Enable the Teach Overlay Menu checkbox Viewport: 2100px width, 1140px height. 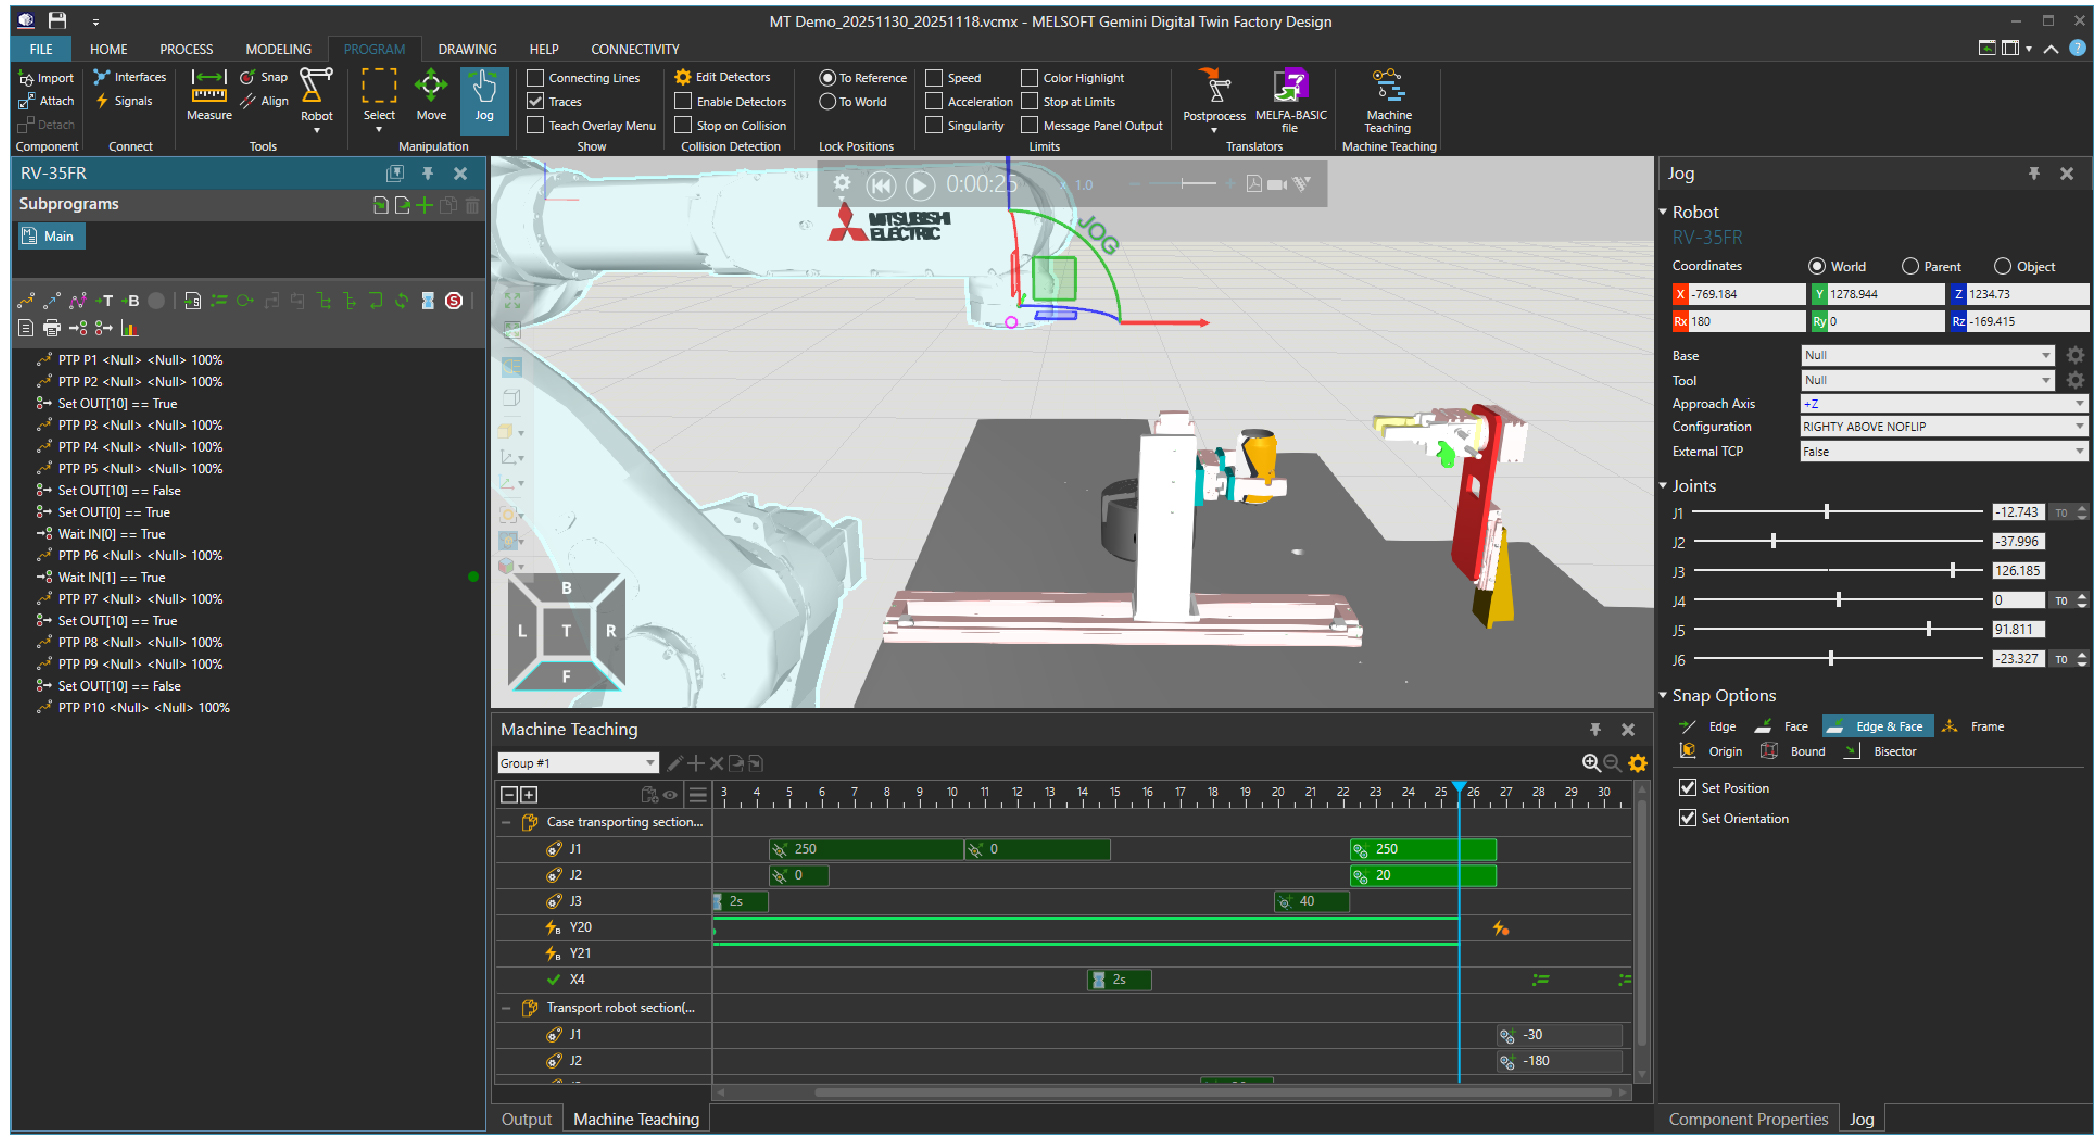pyautogui.click(x=536, y=126)
